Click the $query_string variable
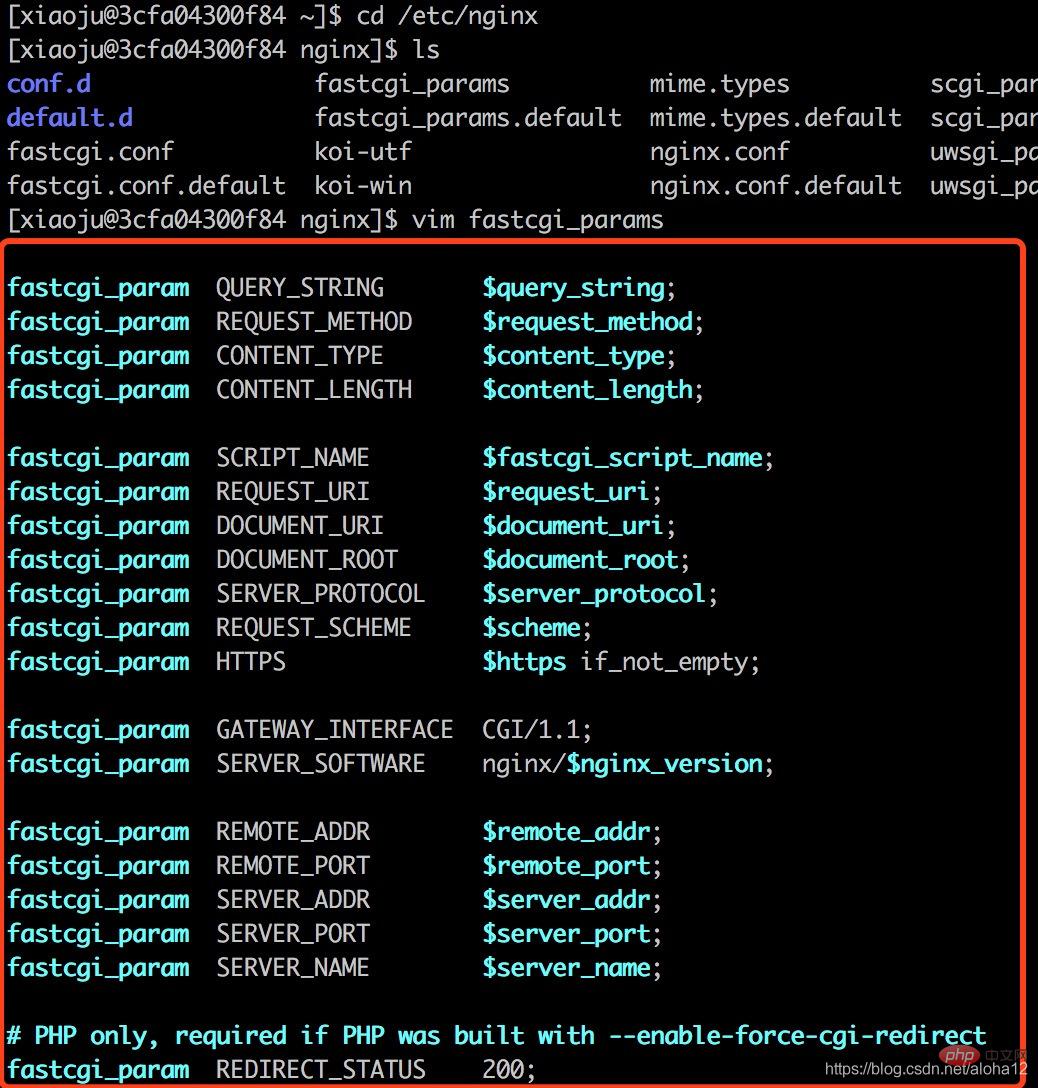Viewport: 1038px width, 1088px height. pos(574,288)
